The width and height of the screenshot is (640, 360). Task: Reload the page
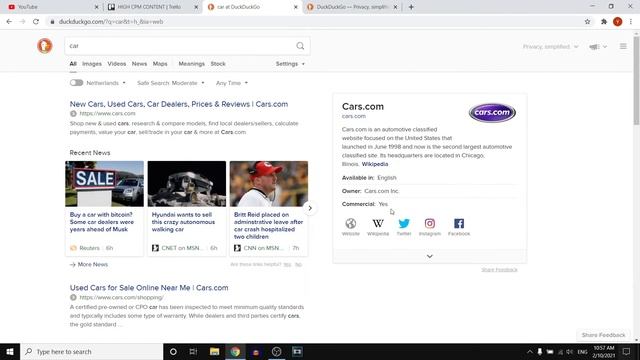pyautogui.click(x=36, y=22)
